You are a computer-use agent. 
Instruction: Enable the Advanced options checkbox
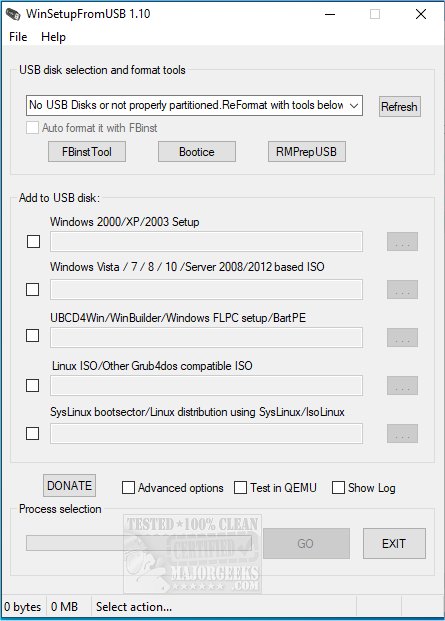(x=128, y=488)
